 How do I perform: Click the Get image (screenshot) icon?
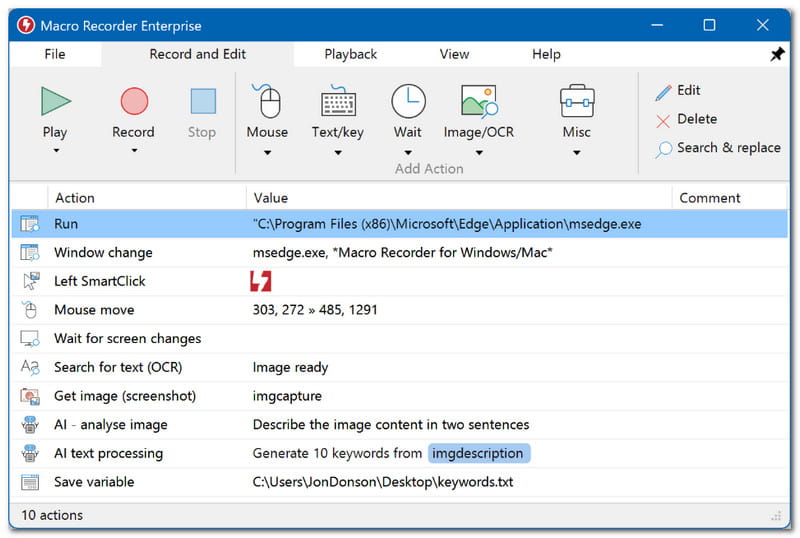30,396
